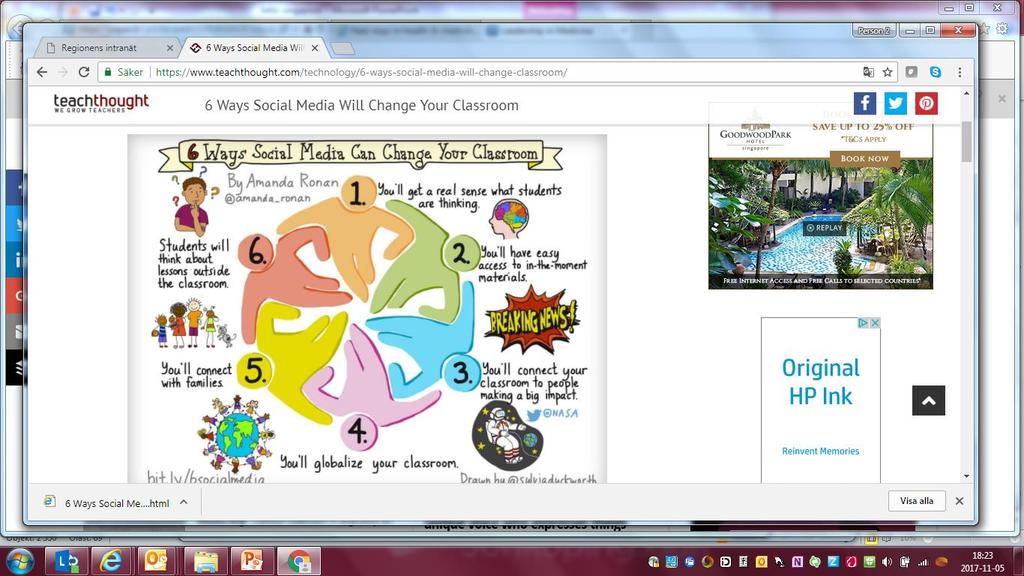This screenshot has height=576, width=1024.
Task: Close the downloads bar
Action: click(959, 501)
